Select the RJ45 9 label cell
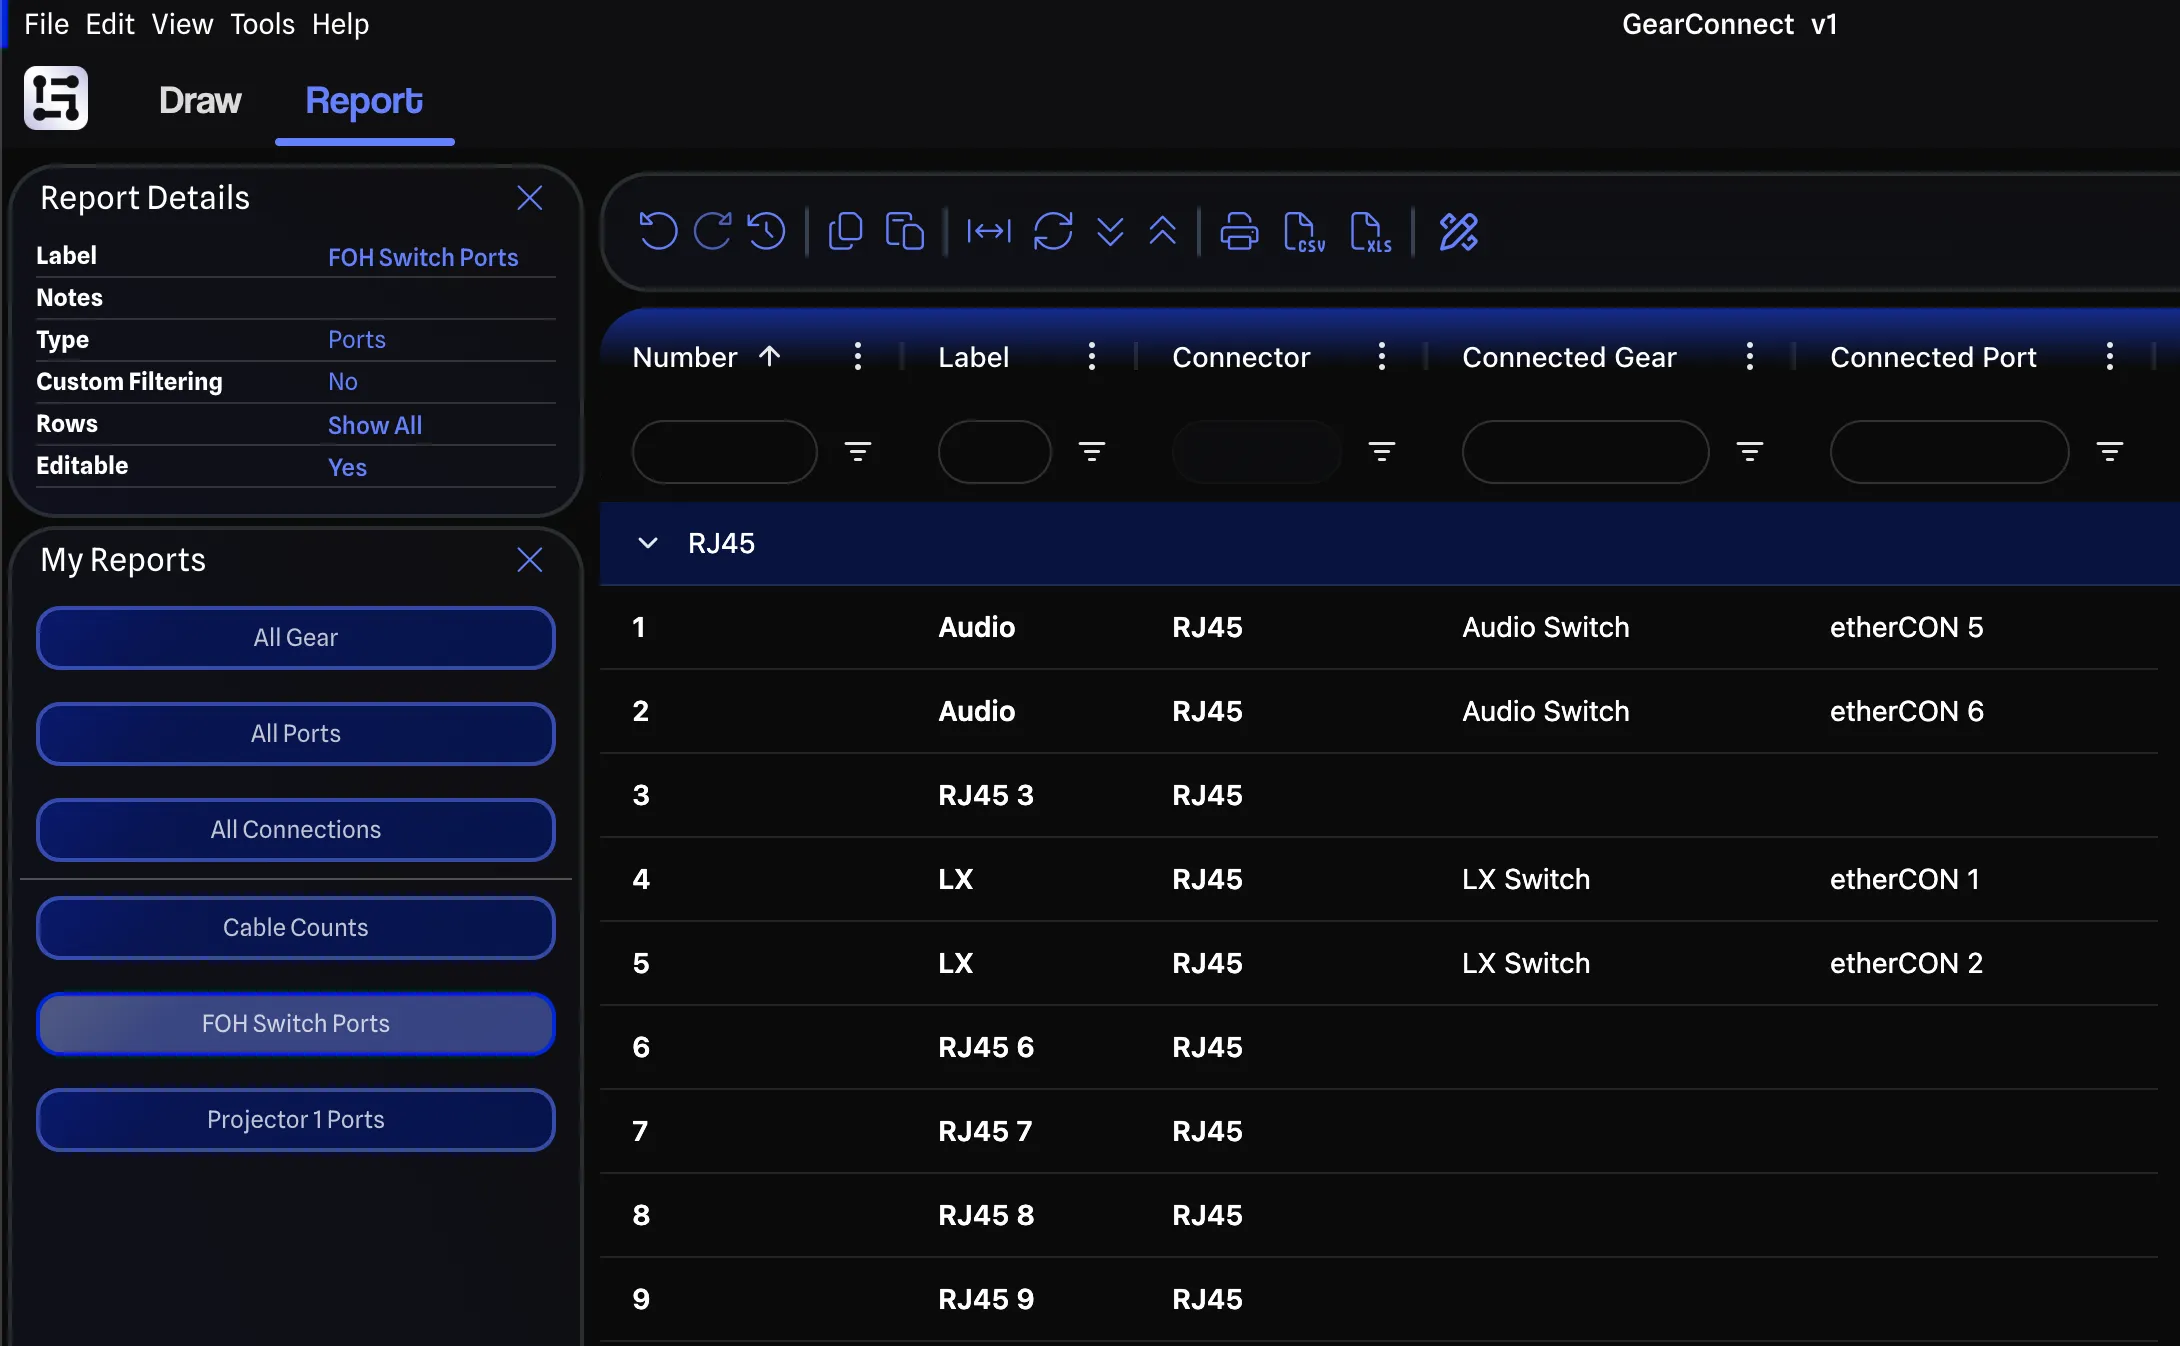The image size is (2180, 1346). click(986, 1299)
